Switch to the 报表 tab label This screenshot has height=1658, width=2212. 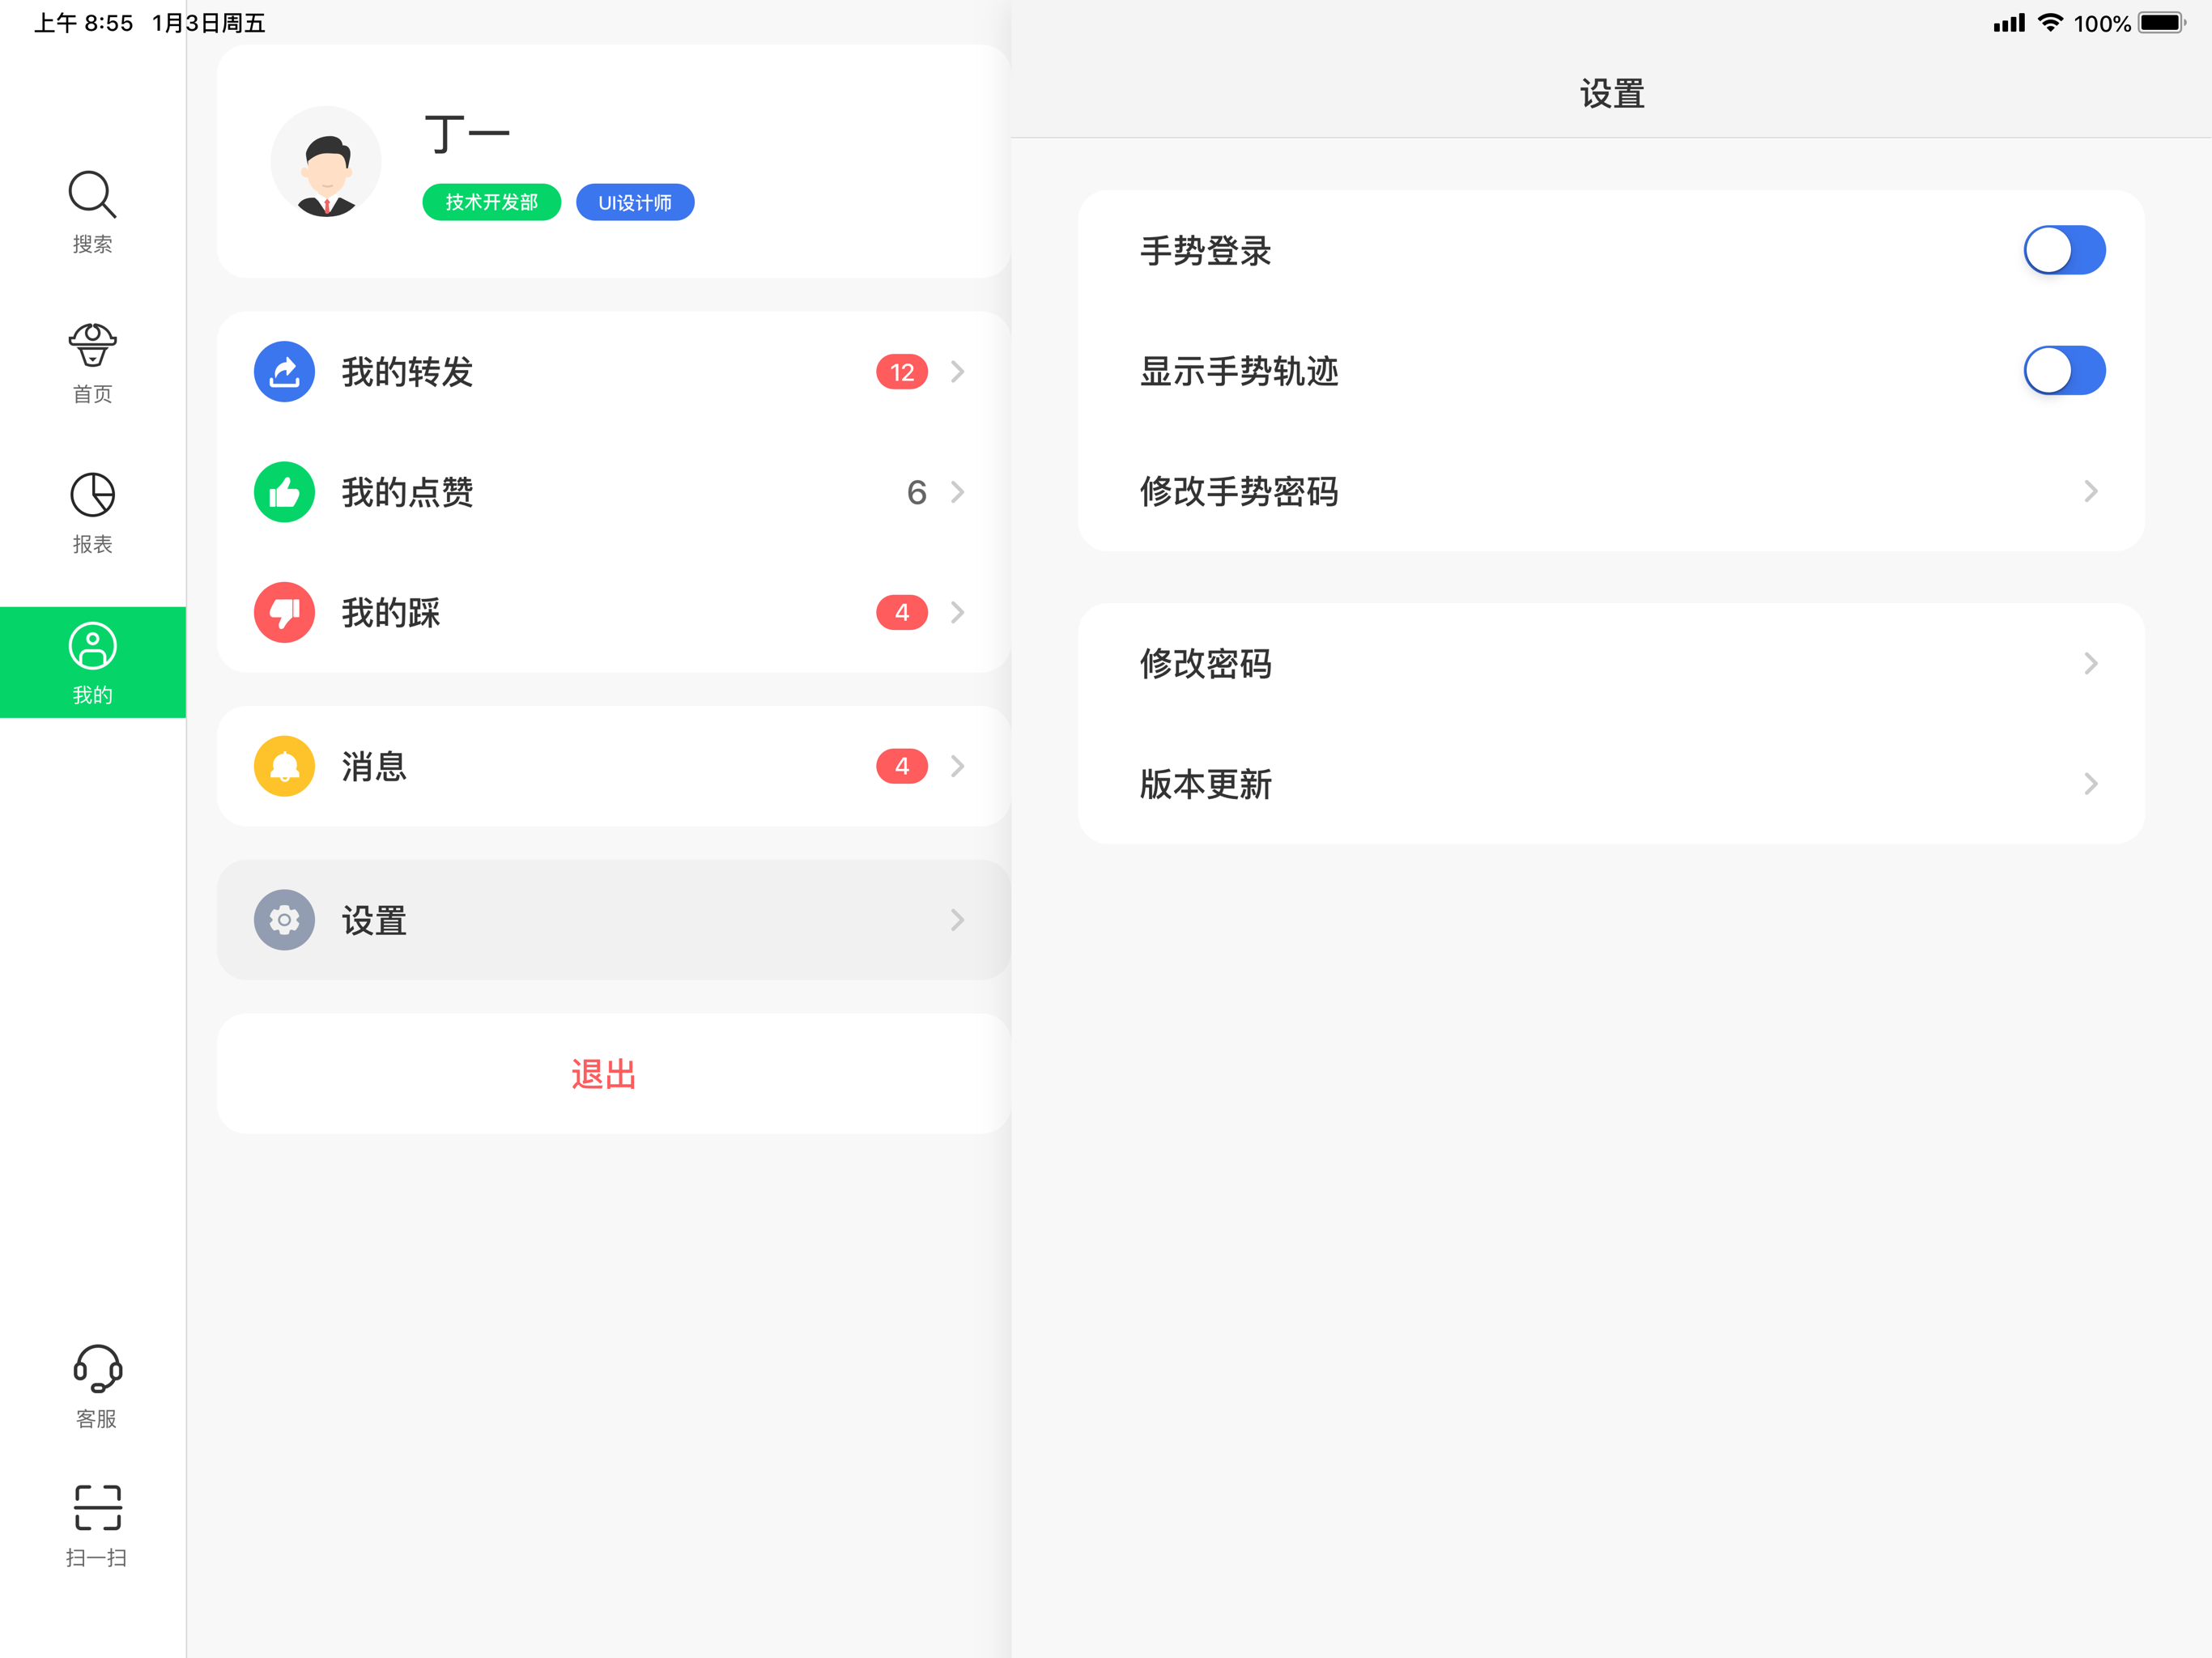(92, 544)
